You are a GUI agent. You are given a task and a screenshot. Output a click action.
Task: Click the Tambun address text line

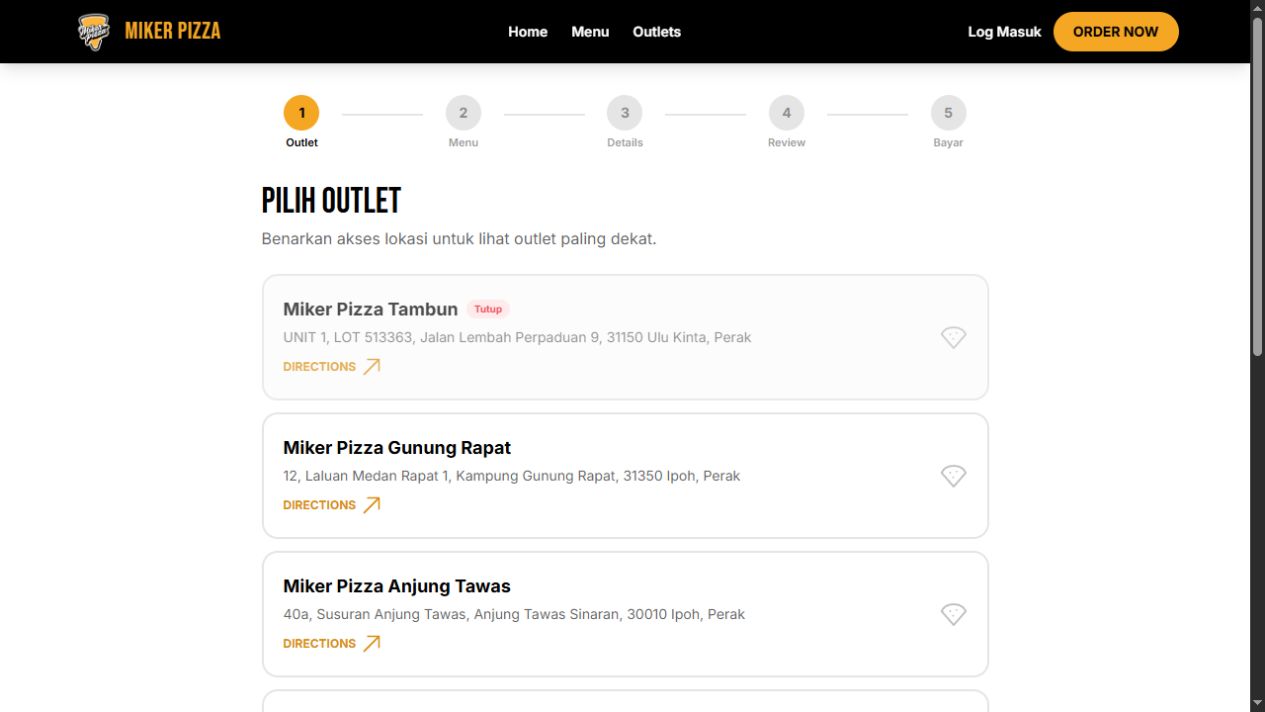click(517, 338)
